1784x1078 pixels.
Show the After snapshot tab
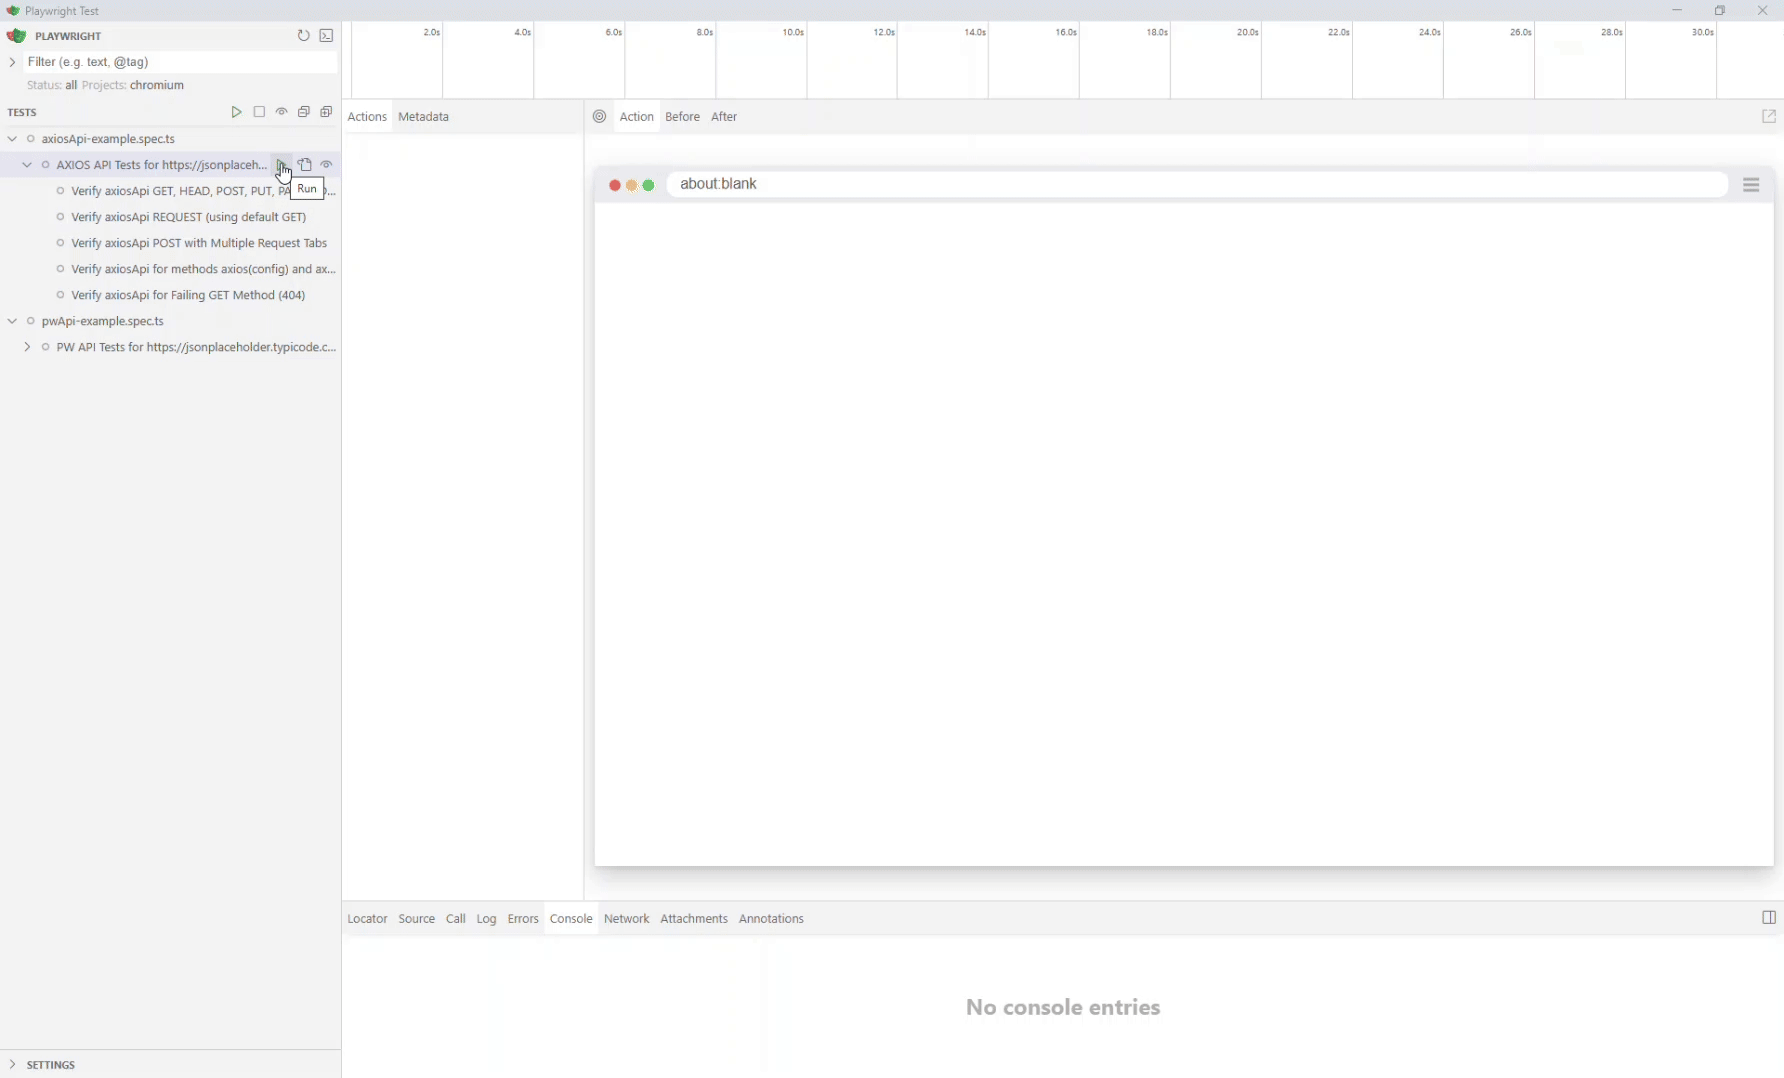click(724, 117)
